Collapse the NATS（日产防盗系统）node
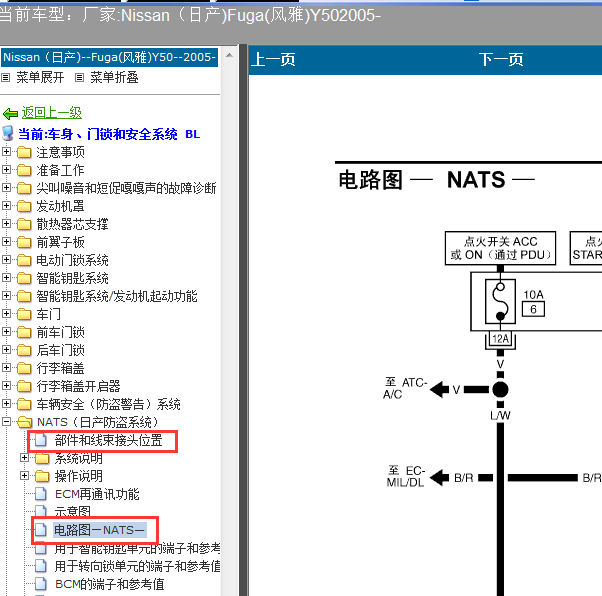Screen dimensions: 602x596 pos(6,421)
